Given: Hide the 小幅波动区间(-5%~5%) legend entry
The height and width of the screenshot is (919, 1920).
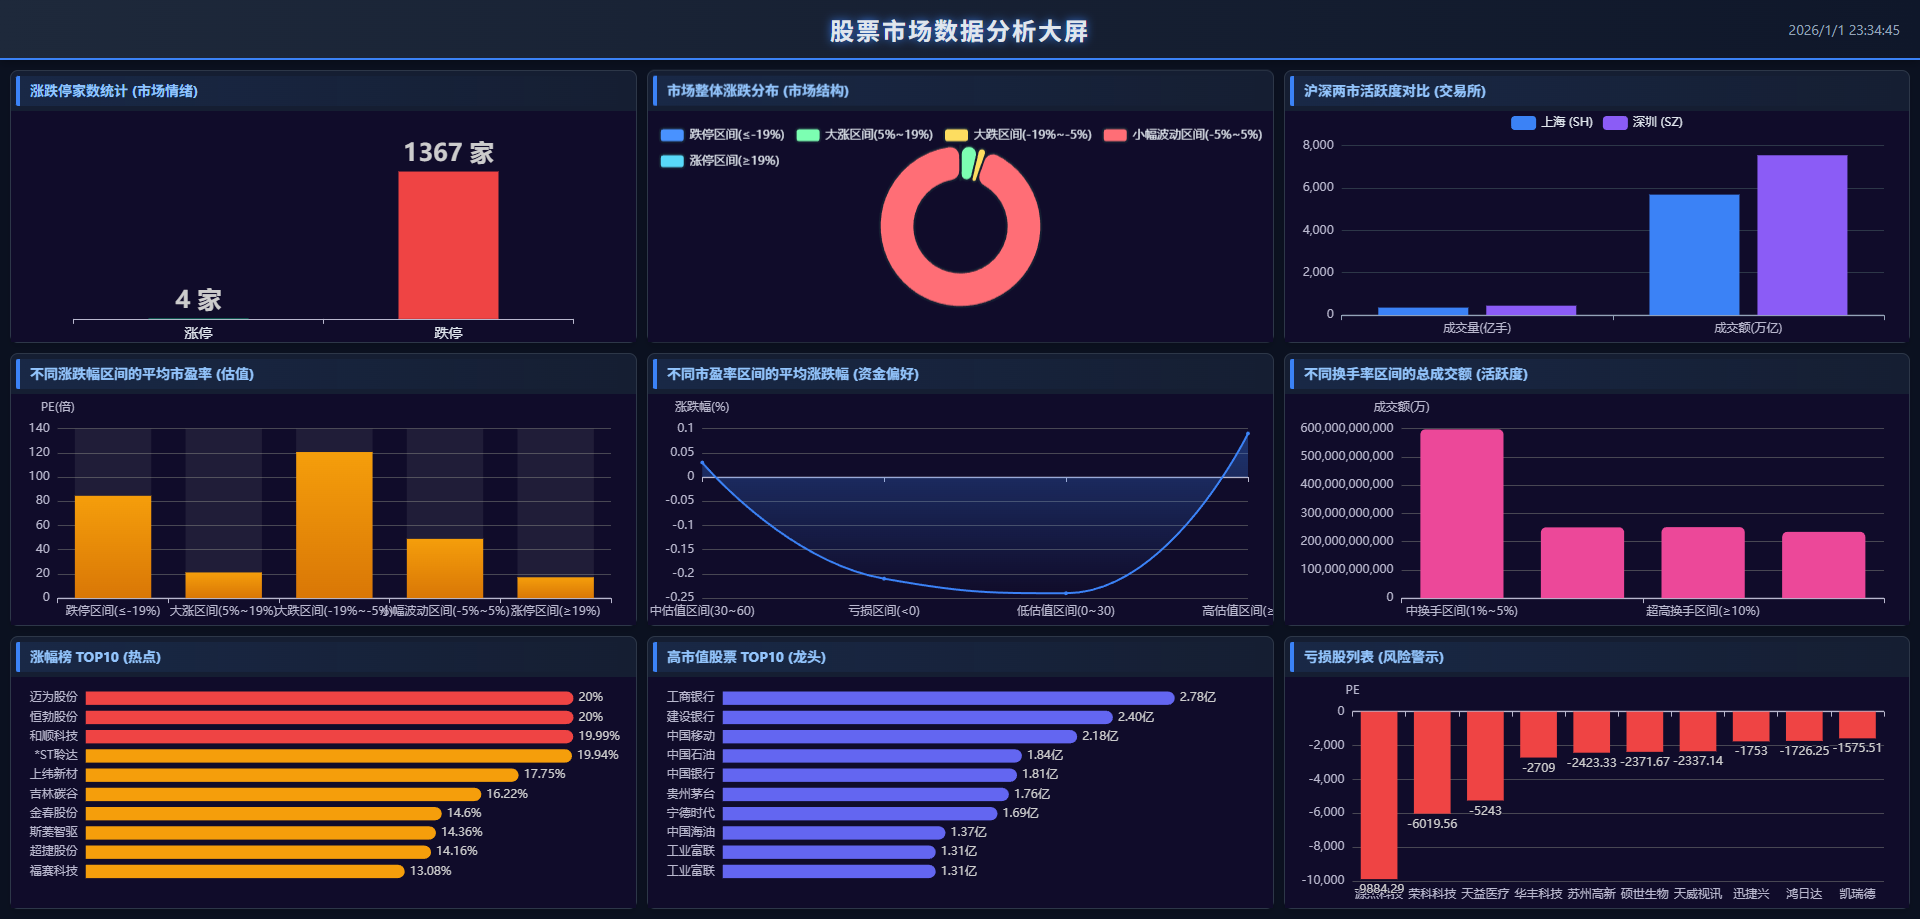Looking at the screenshot, I should [1115, 135].
